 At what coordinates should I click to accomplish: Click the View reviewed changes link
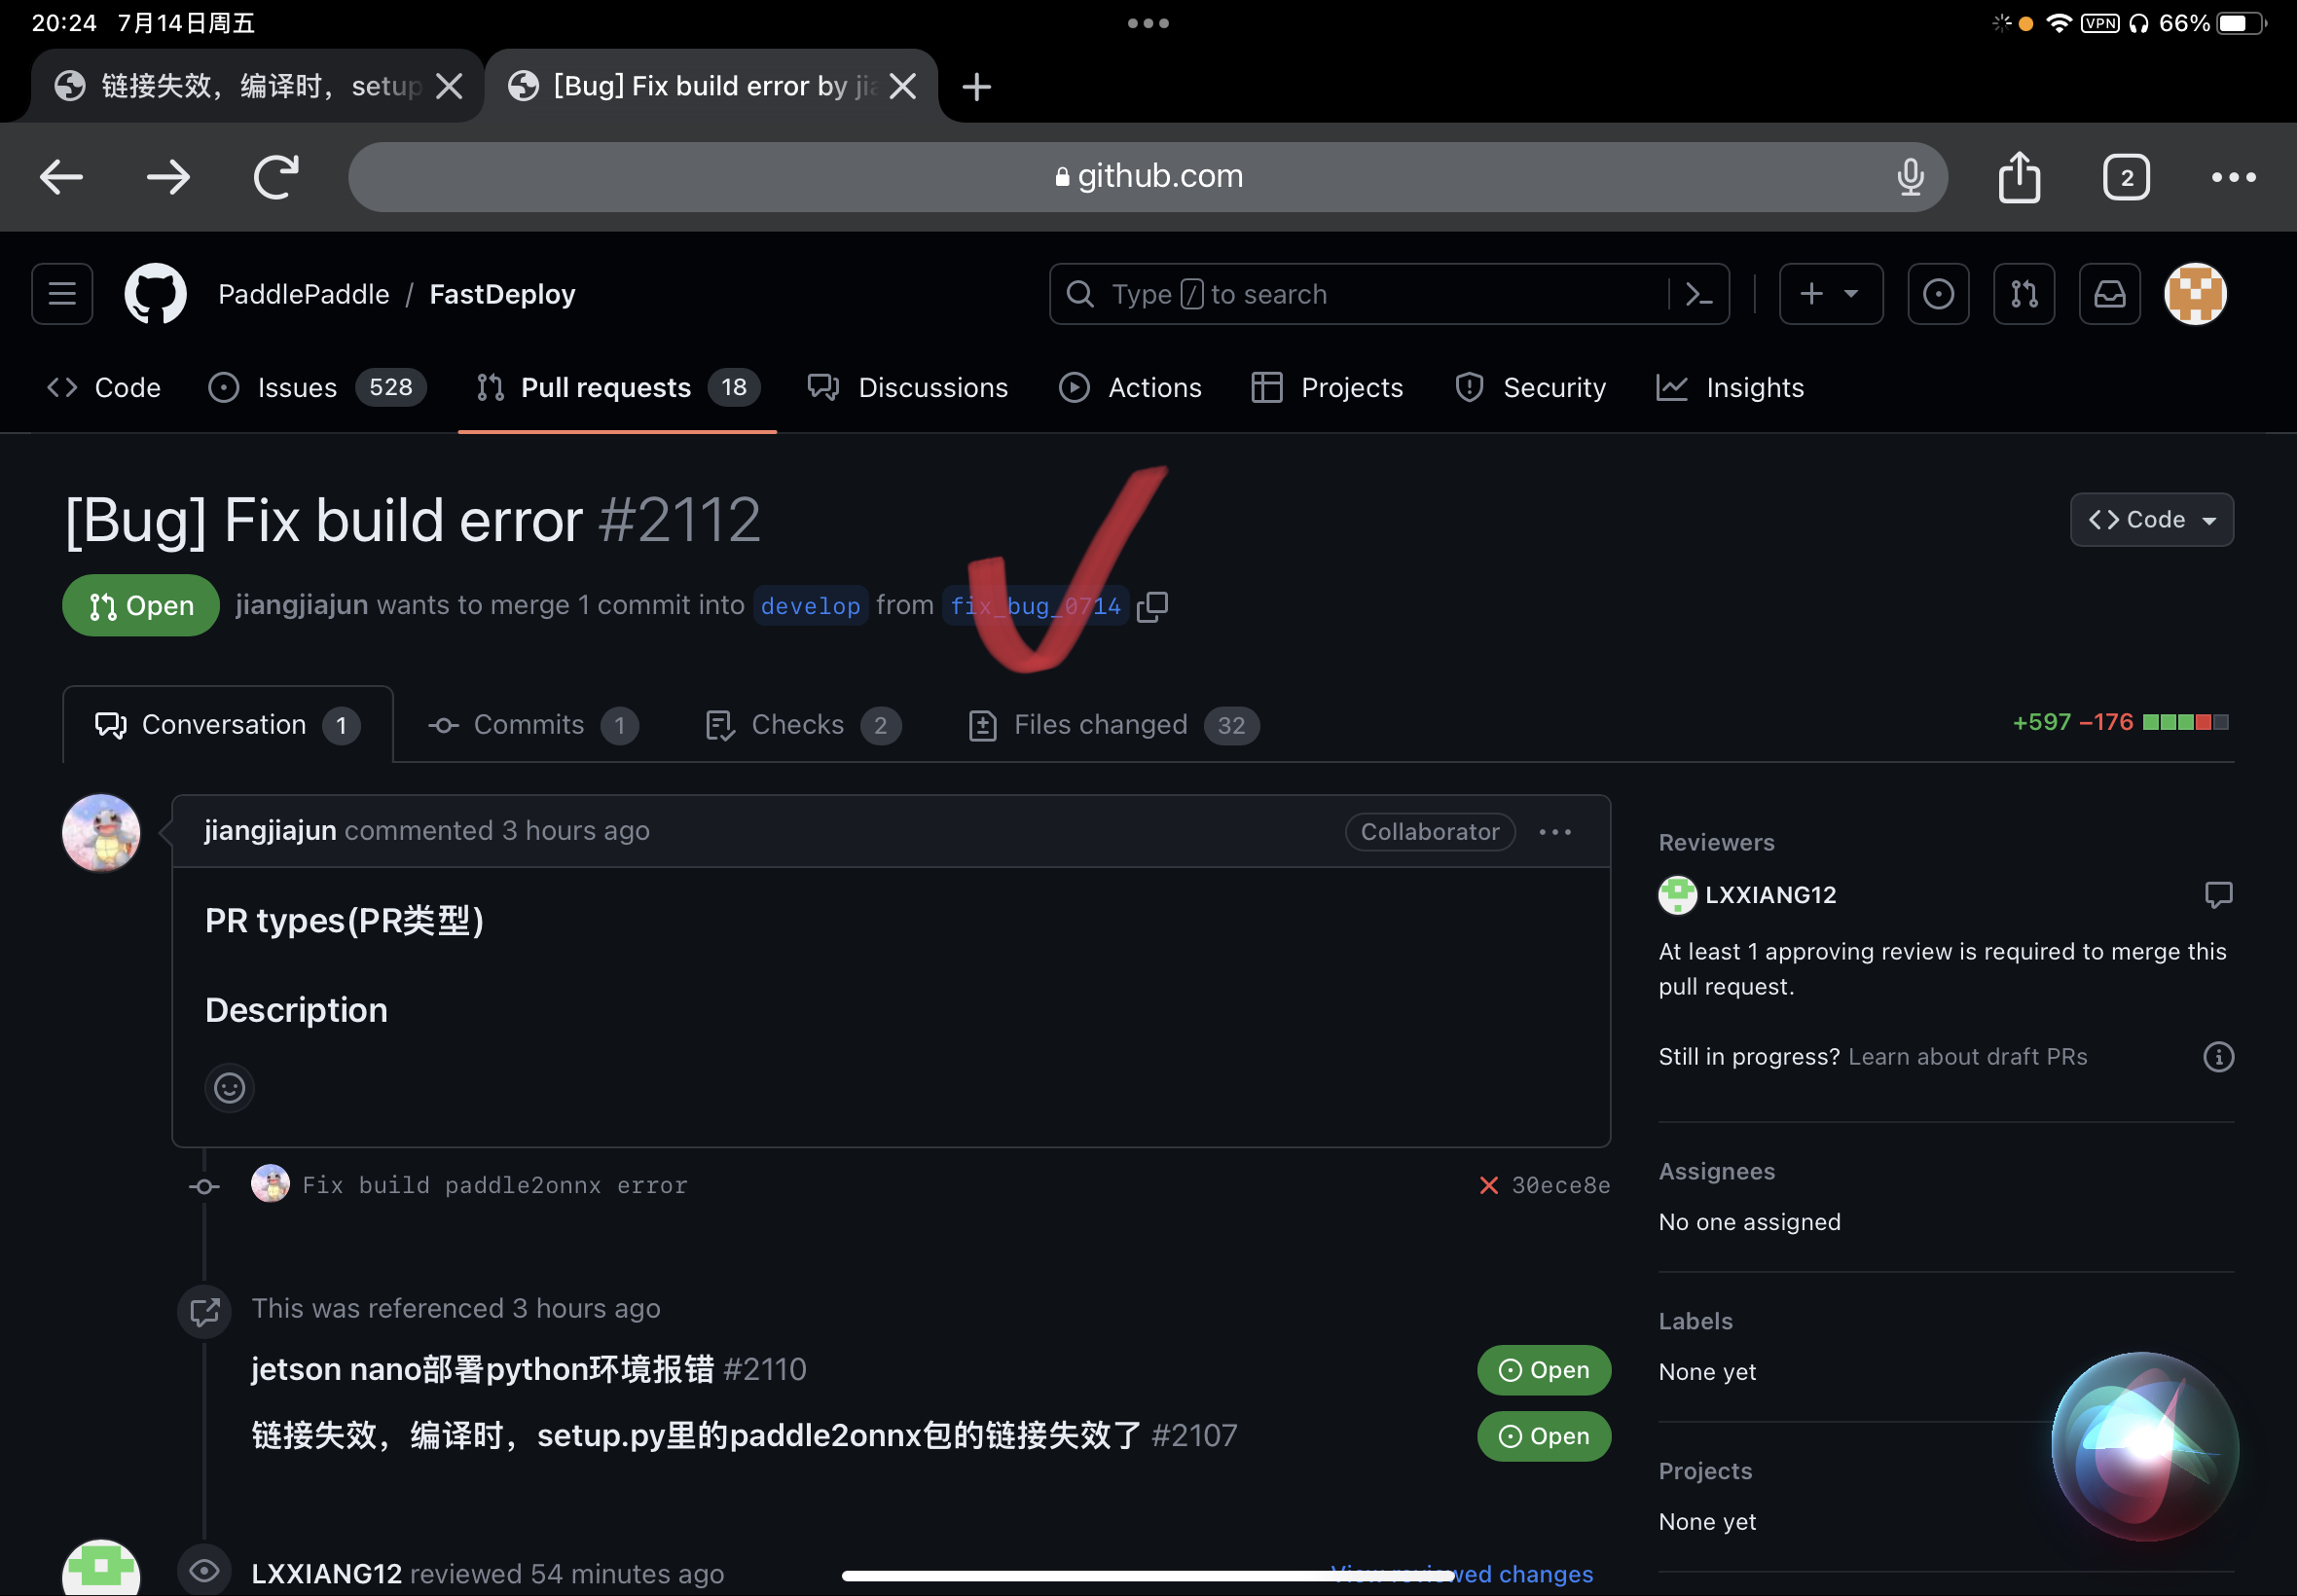coord(1461,1573)
